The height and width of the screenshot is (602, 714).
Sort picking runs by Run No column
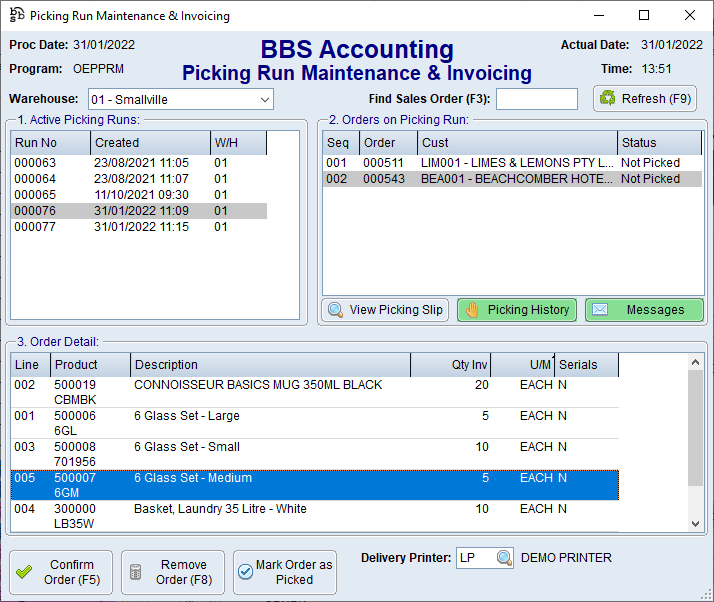pos(50,143)
